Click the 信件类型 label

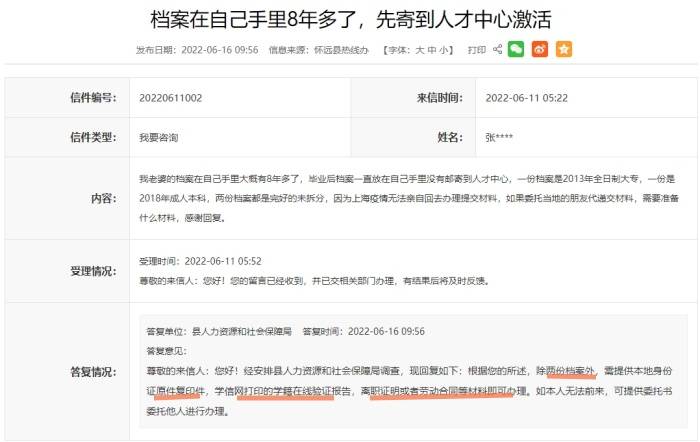pyautogui.click(x=93, y=137)
